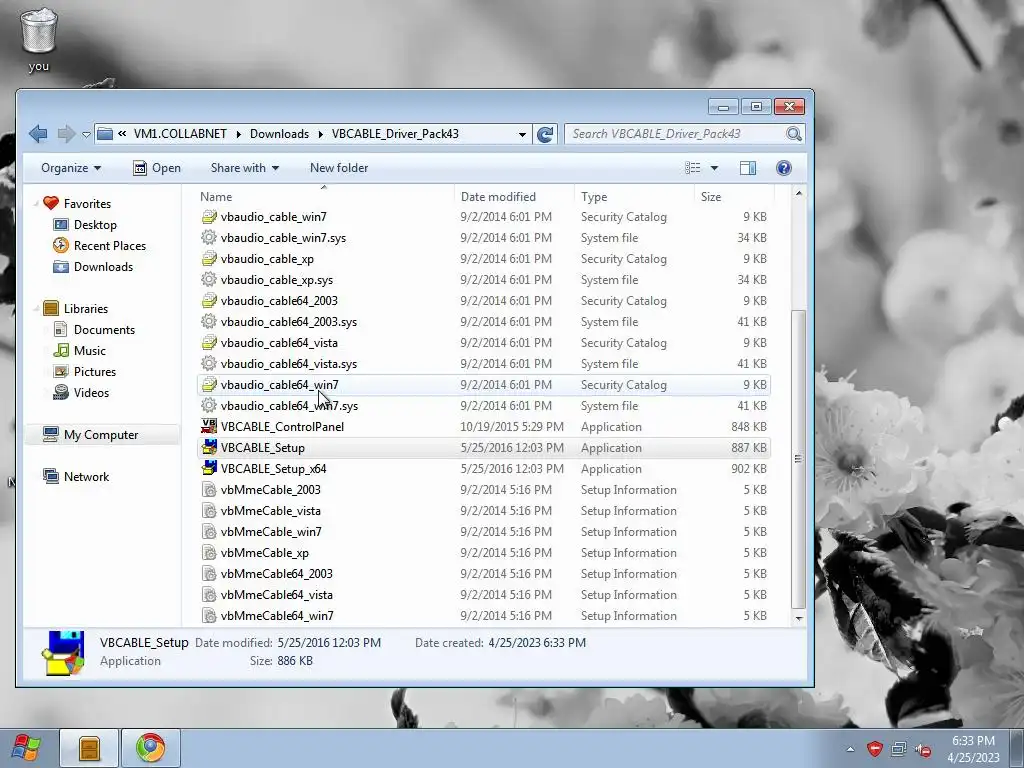Refresh the folder view
Screen dimensions: 1024x768
click(x=545, y=134)
